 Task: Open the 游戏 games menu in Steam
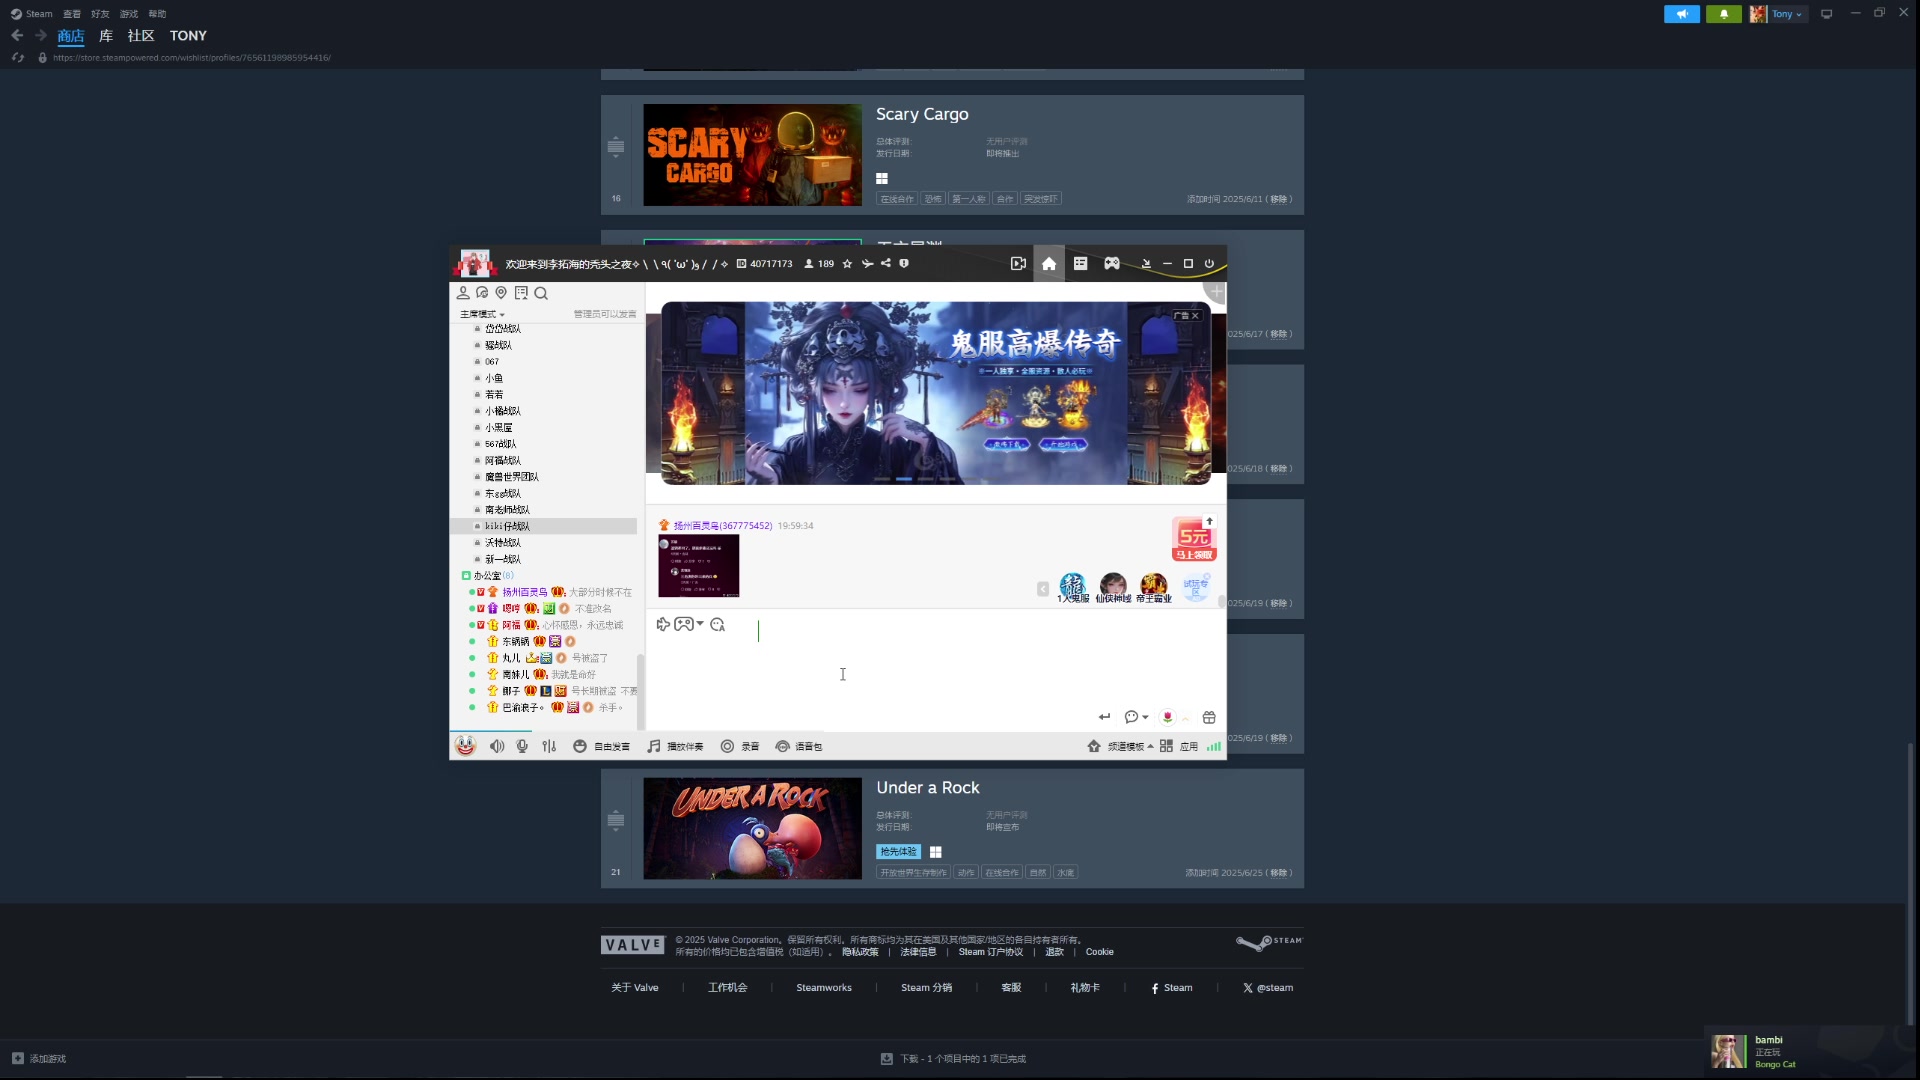click(x=129, y=14)
